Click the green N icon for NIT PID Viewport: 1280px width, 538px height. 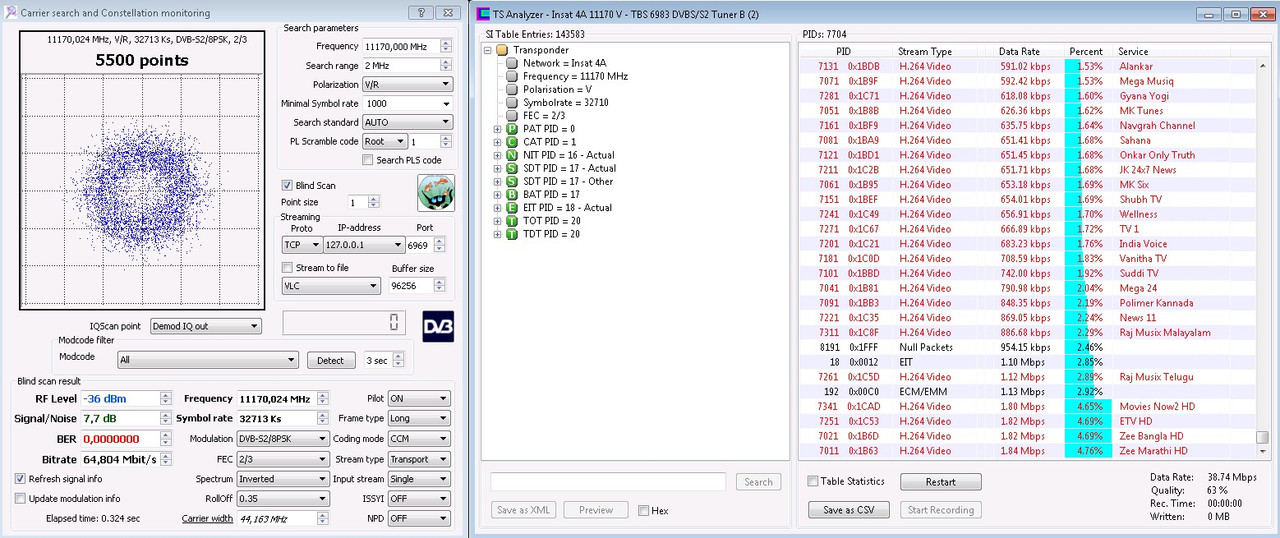tap(512, 155)
